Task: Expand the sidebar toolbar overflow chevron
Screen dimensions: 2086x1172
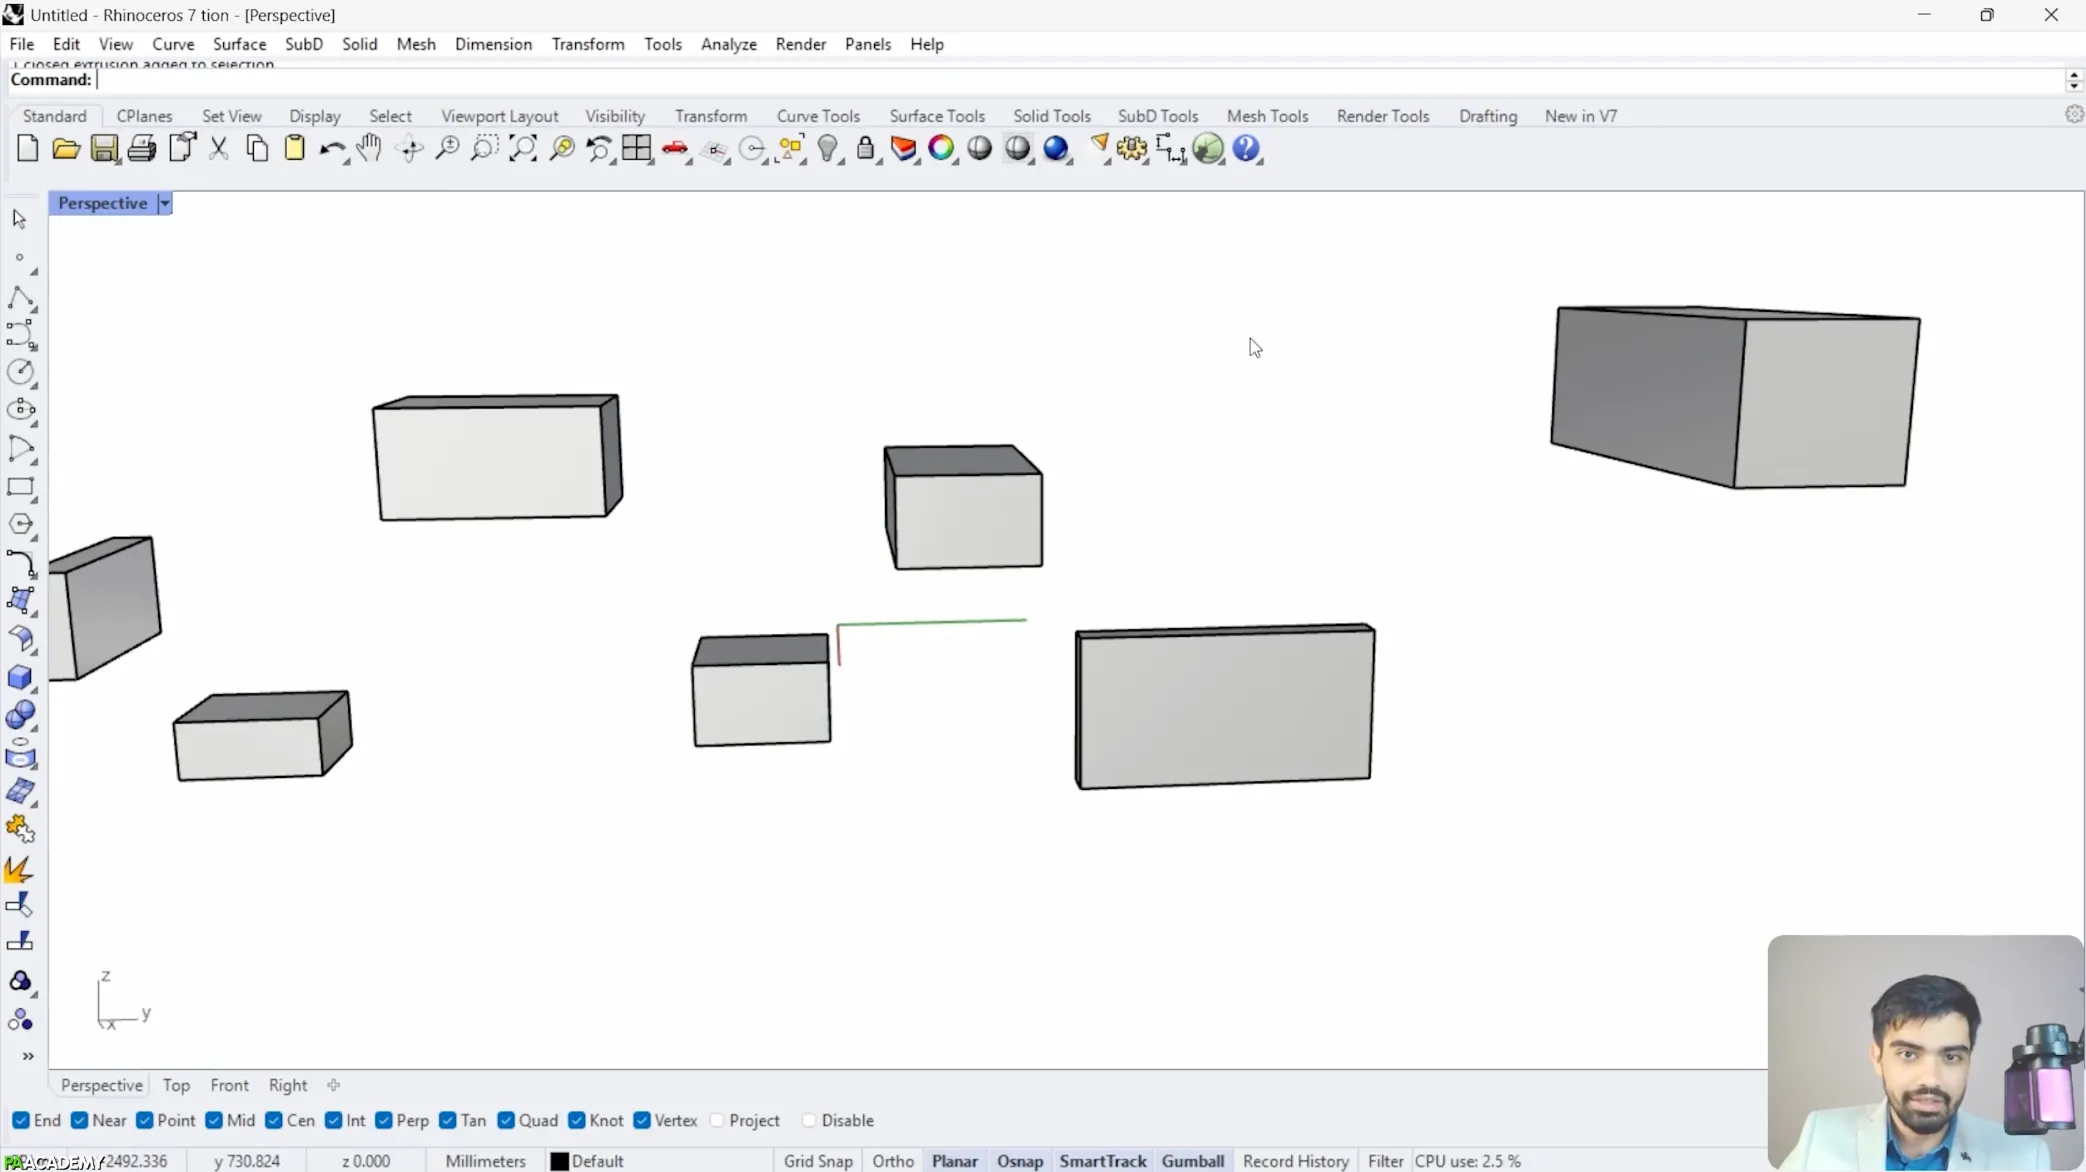Action: click(28, 1056)
